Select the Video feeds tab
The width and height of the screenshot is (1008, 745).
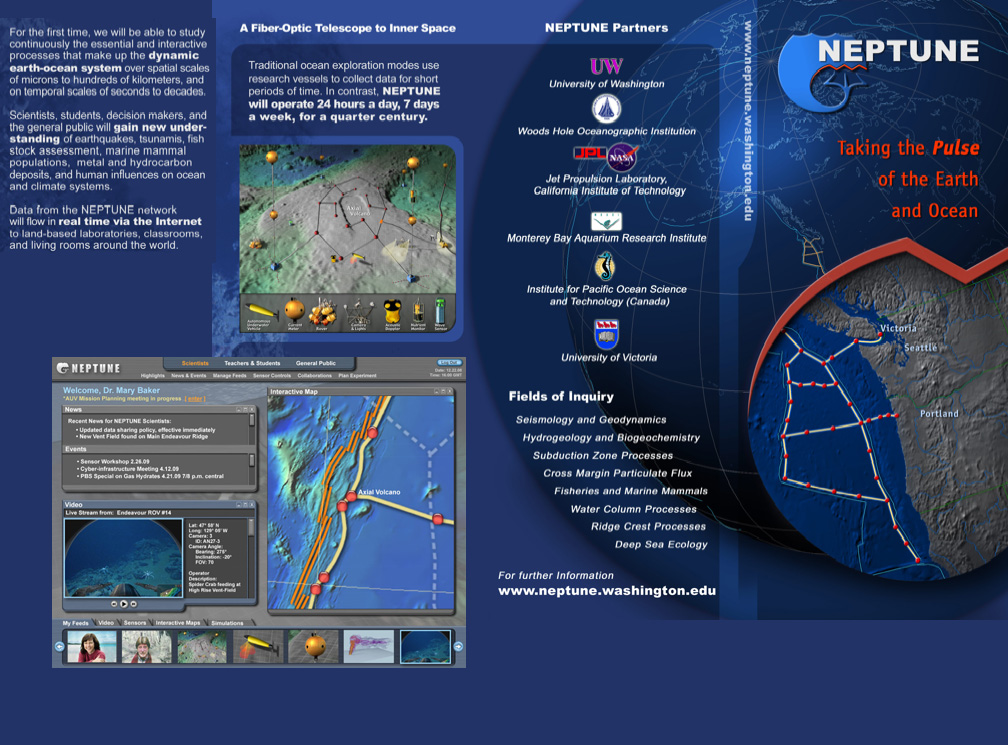pos(106,623)
